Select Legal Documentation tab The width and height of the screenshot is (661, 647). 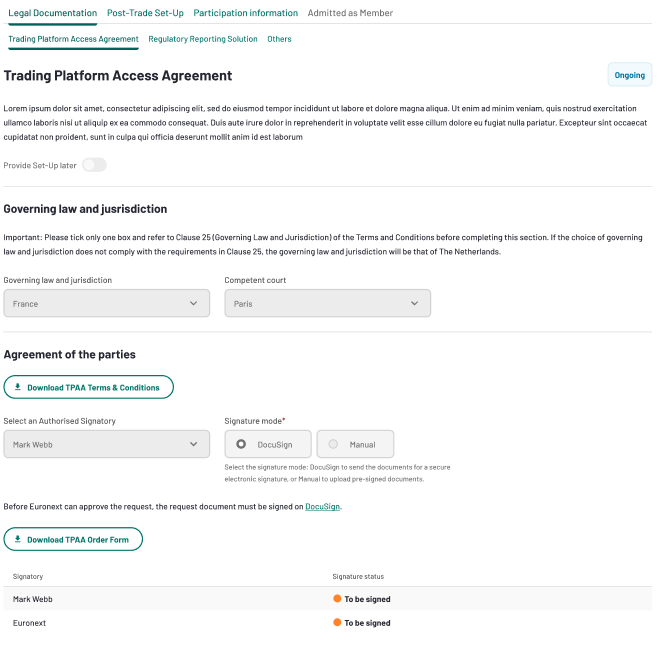[53, 13]
